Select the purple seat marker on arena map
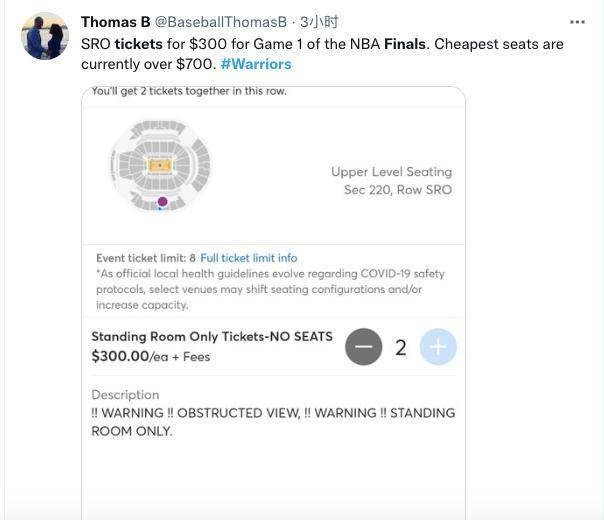This screenshot has height=520, width=604. [x=162, y=201]
